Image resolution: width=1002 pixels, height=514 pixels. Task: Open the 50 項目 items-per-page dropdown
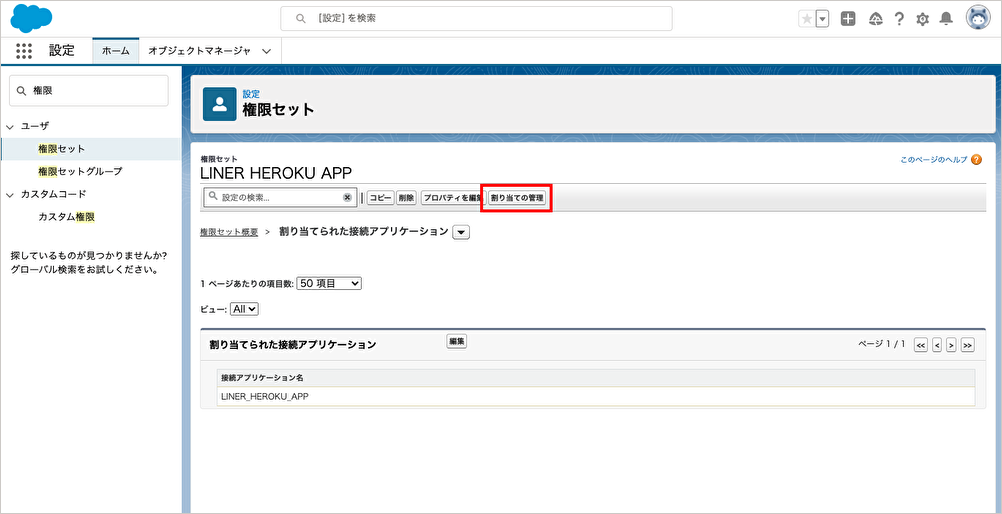(329, 283)
